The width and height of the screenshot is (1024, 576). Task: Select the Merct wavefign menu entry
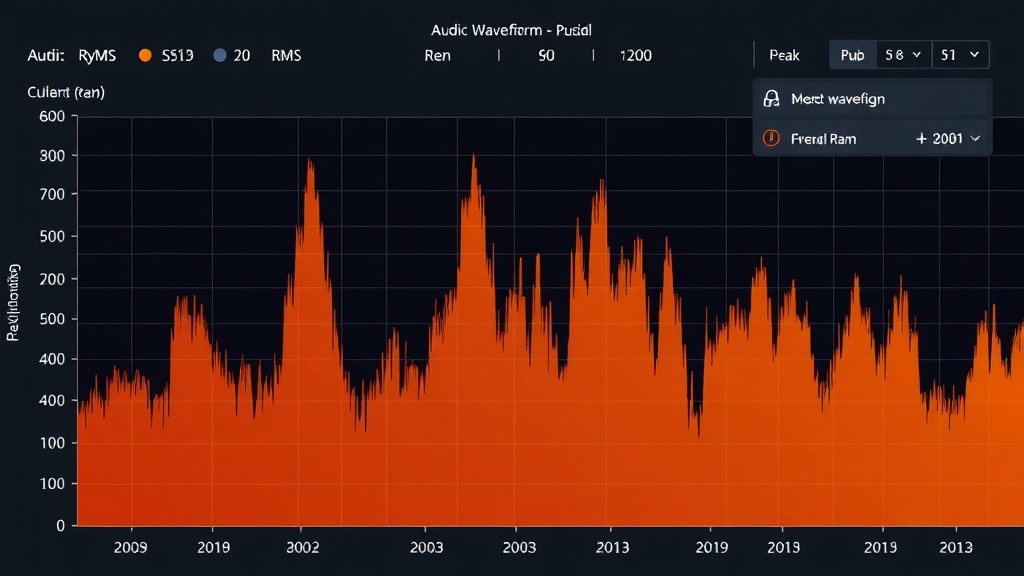click(x=837, y=99)
